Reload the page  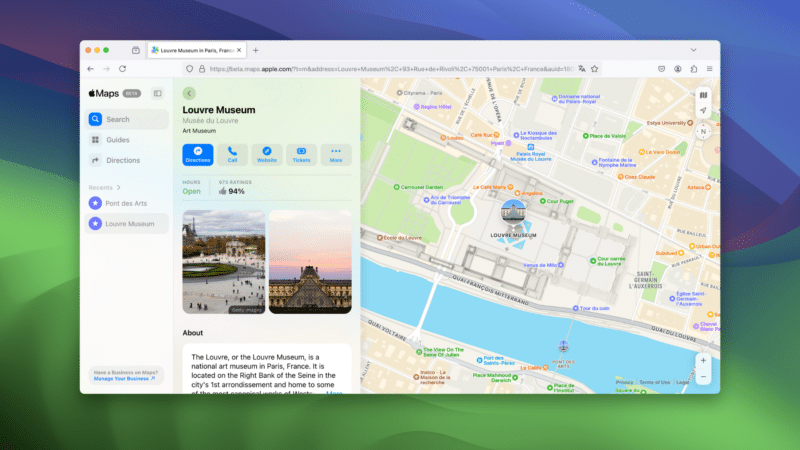(122, 69)
